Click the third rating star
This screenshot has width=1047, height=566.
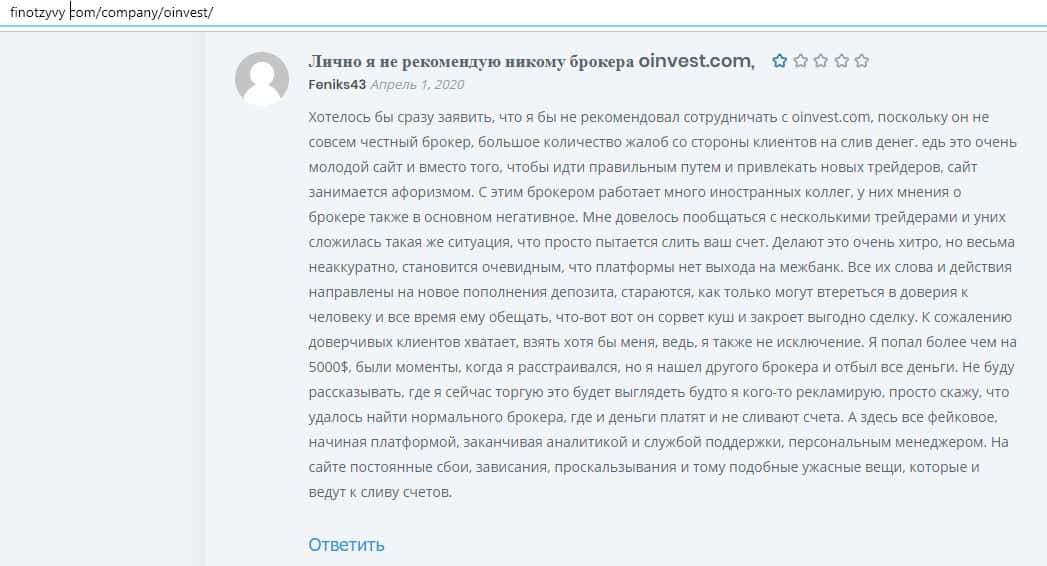tap(821, 61)
